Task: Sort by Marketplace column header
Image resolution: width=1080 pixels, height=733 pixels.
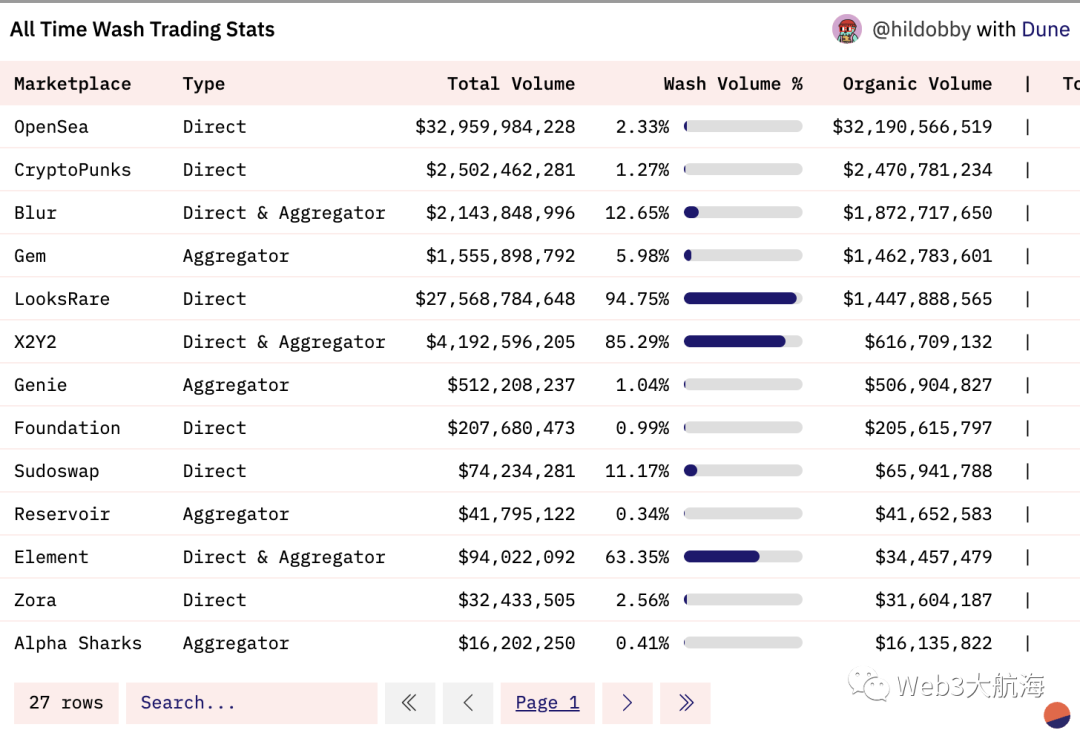Action: click(x=72, y=84)
